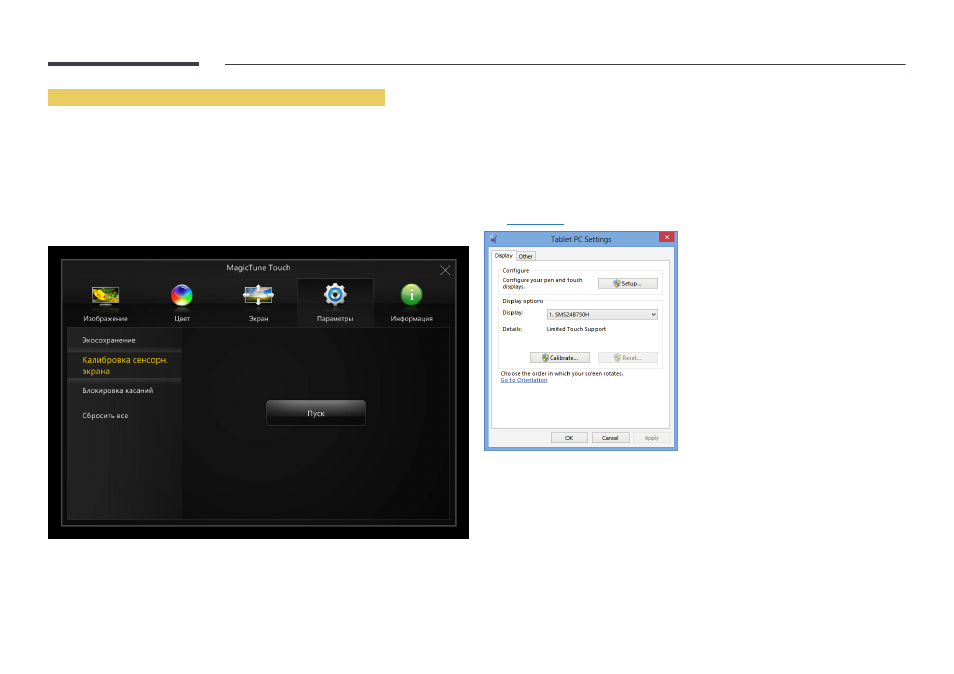Click the Setup... button

pyautogui.click(x=627, y=283)
